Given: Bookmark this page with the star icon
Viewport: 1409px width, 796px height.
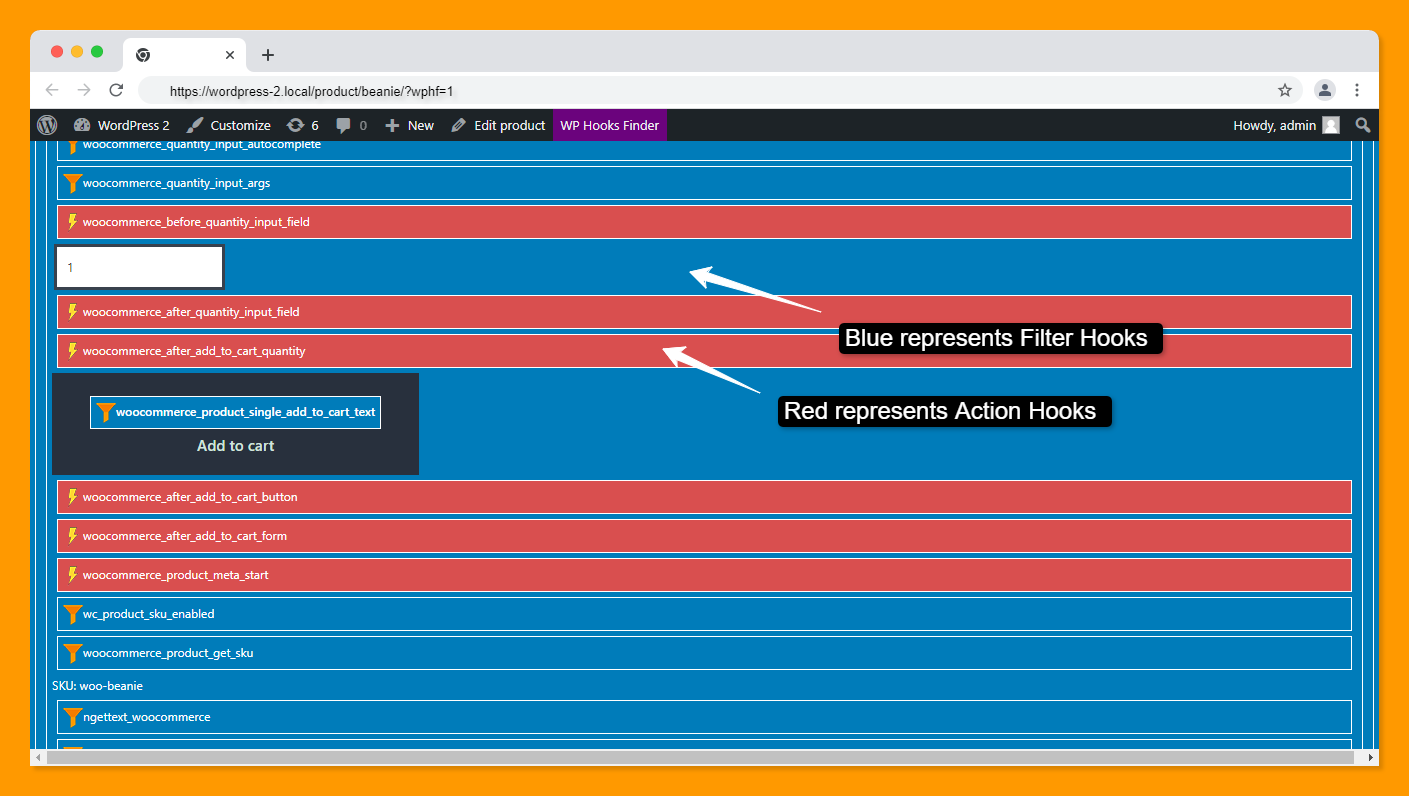Looking at the screenshot, I should pyautogui.click(x=1285, y=90).
